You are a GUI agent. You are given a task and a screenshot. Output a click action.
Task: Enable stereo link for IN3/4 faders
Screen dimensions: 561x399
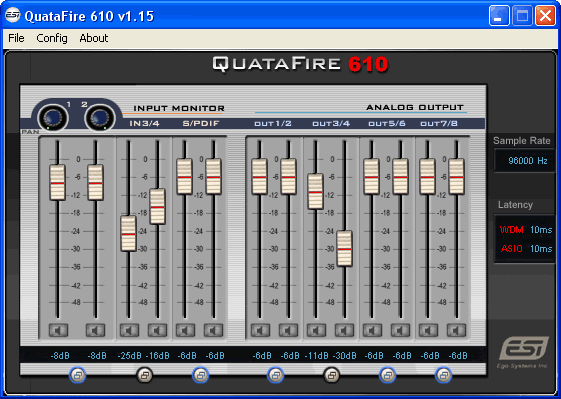[145, 375]
